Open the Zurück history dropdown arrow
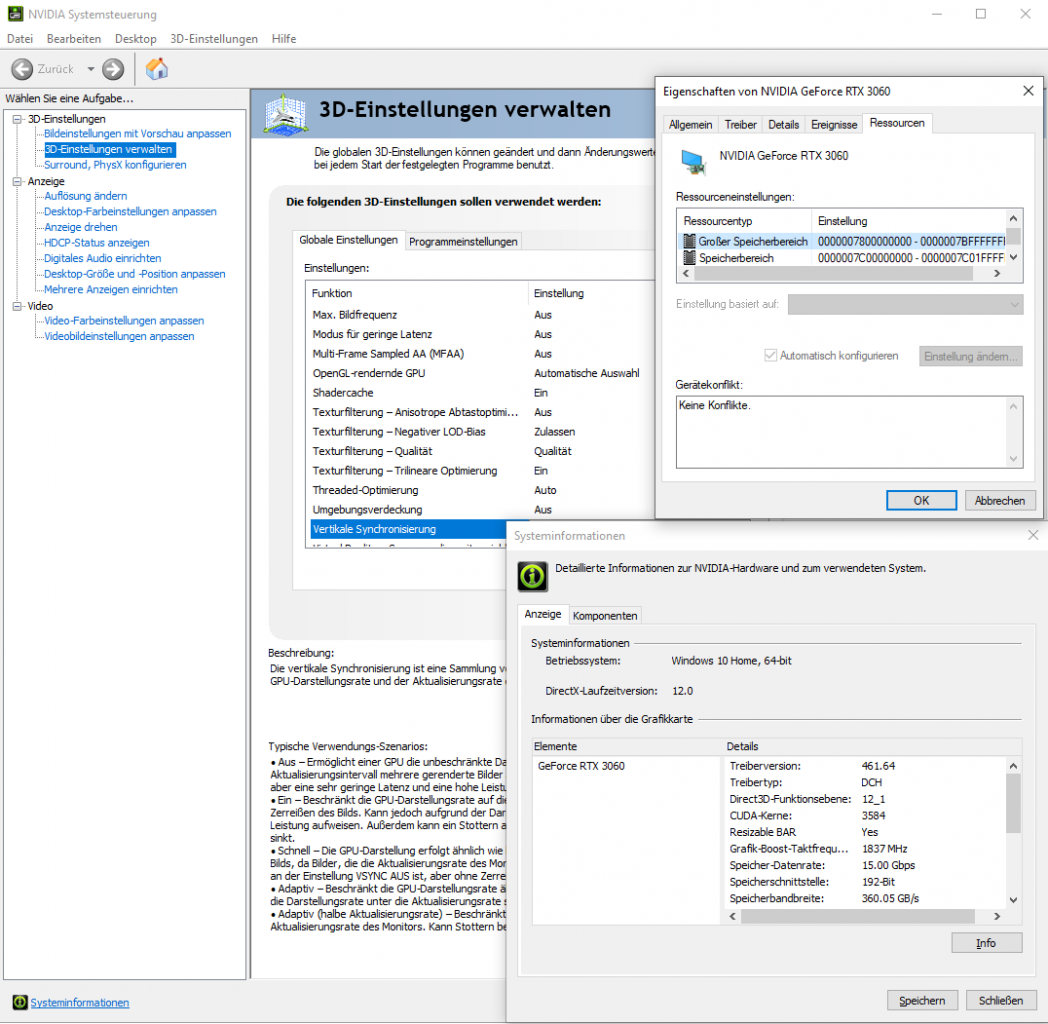Image resolution: width=1048 pixels, height=1024 pixels. (x=90, y=69)
